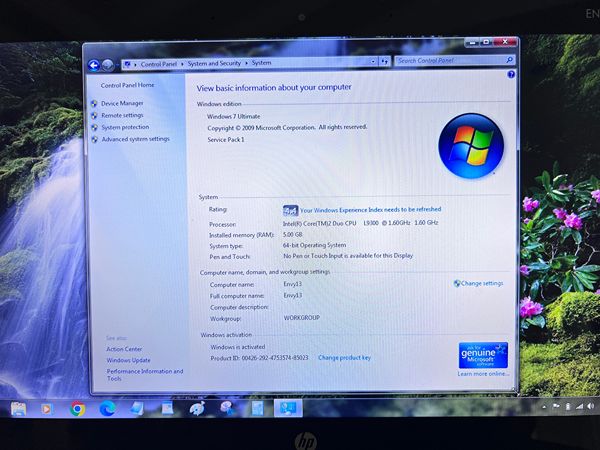Click the Intel Core 2 Duo processor value
600x450 pixels.
(x=360, y=223)
